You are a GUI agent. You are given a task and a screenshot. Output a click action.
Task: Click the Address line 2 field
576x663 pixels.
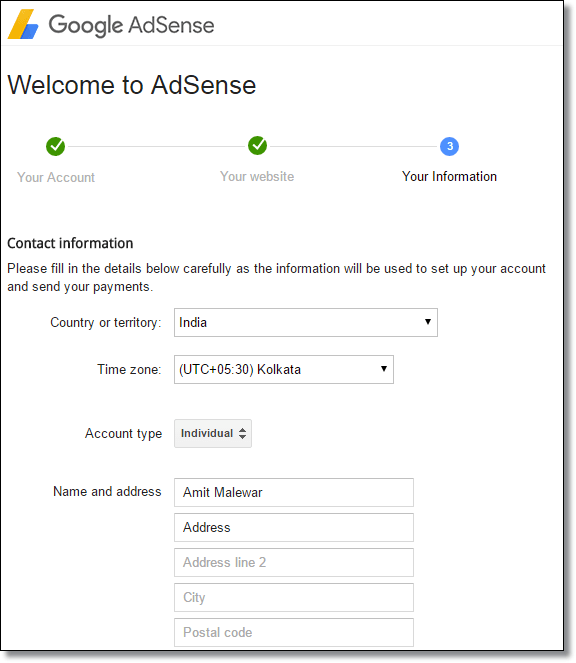[x=294, y=563]
